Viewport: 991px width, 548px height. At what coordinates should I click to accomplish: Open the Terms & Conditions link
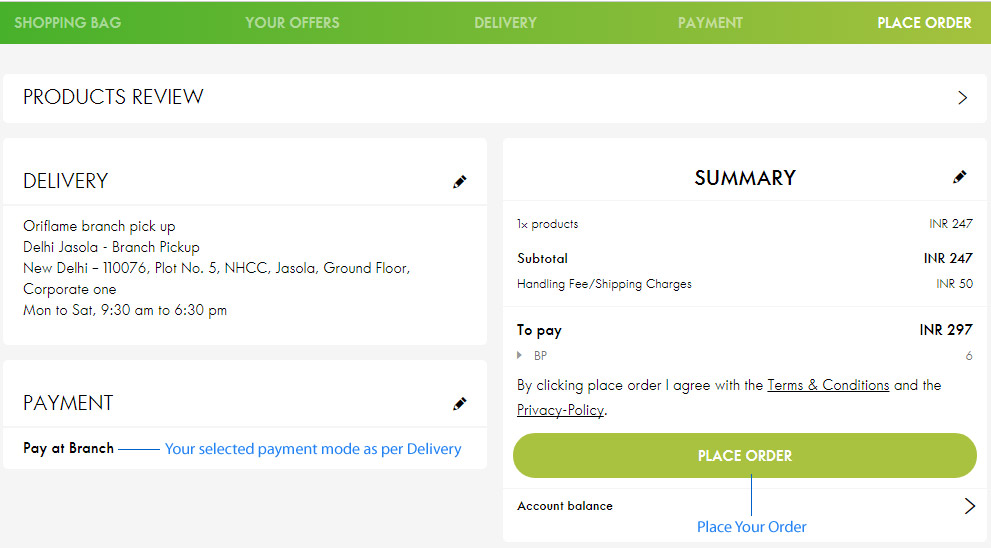pos(828,385)
